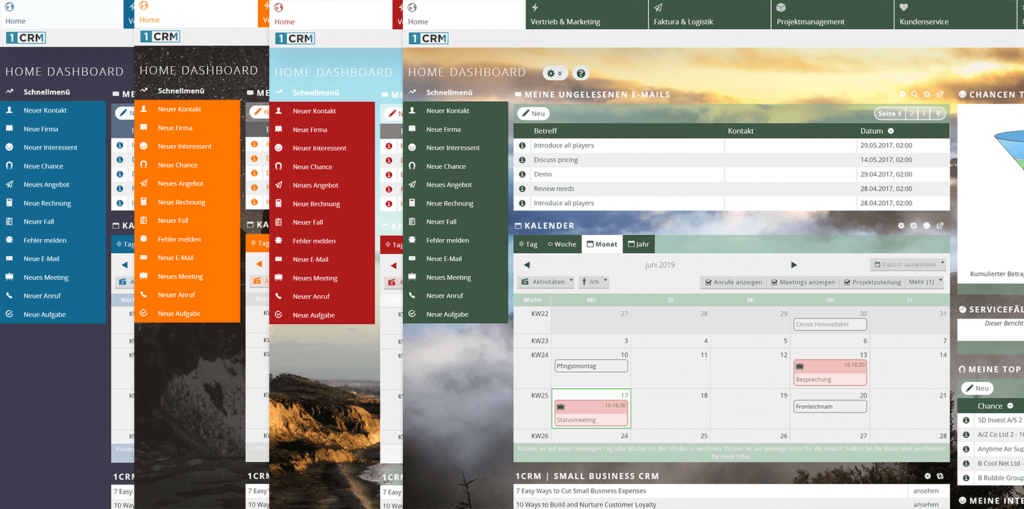Refresh the Kalender panel

point(914,225)
